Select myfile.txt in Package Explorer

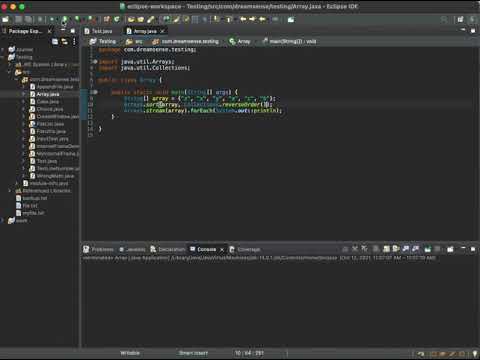coord(33,213)
